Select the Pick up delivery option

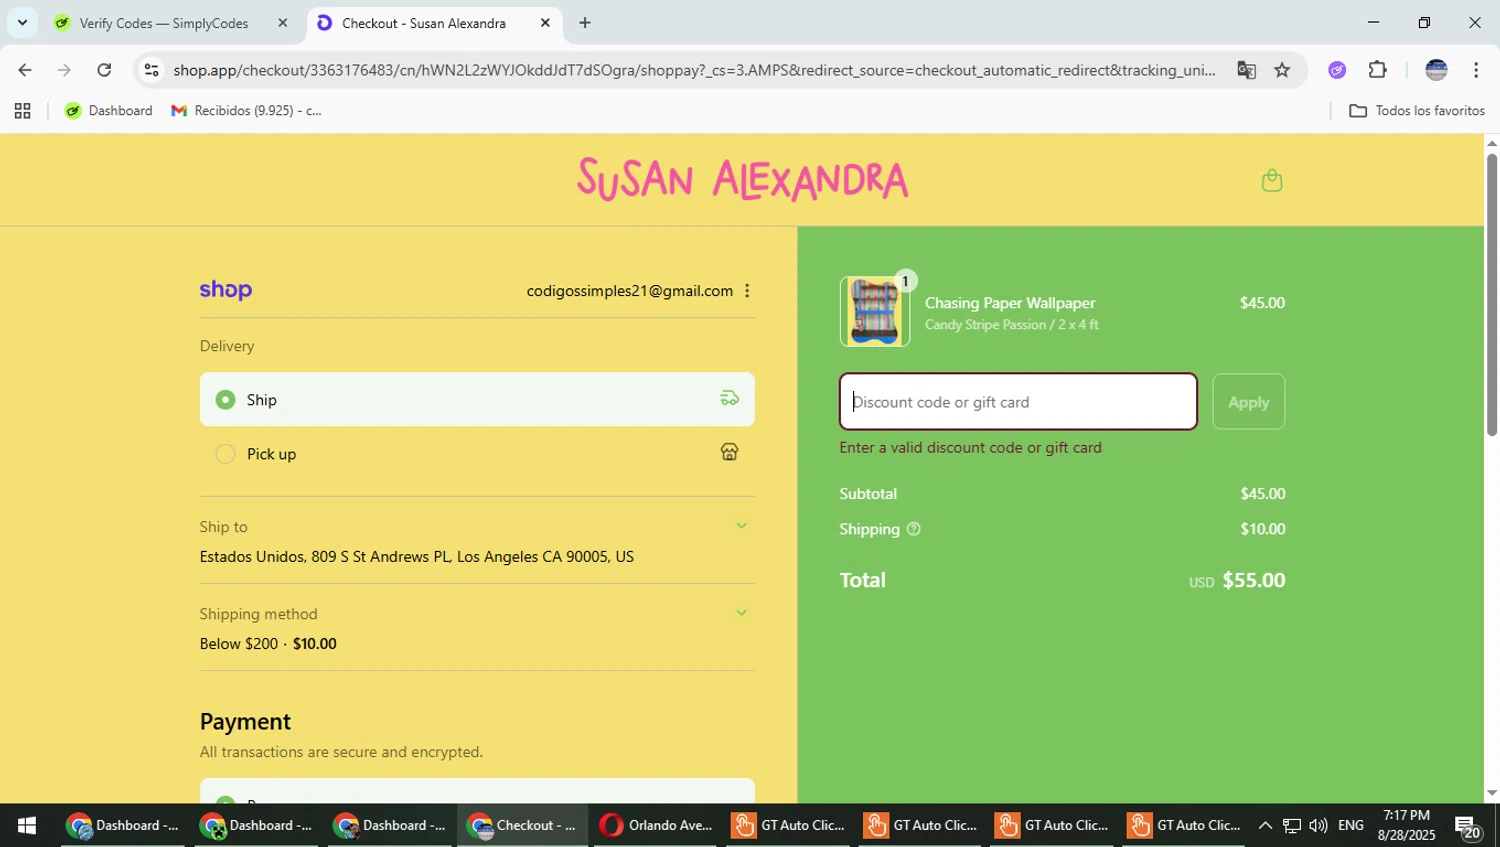(477, 454)
